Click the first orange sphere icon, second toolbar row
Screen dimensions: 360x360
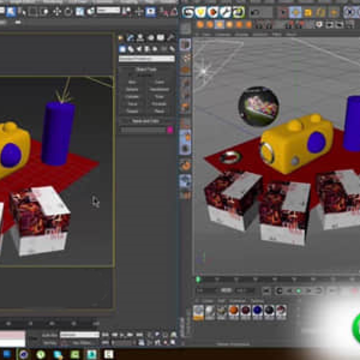pyautogui.click(x=200, y=24)
